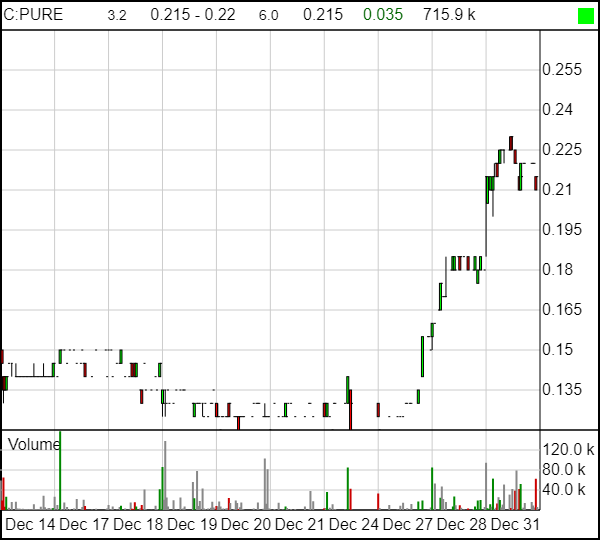Screen dimensions: 600x540
Task: Click the 120.0 k volume axis label
Action: pyautogui.click(x=568, y=449)
